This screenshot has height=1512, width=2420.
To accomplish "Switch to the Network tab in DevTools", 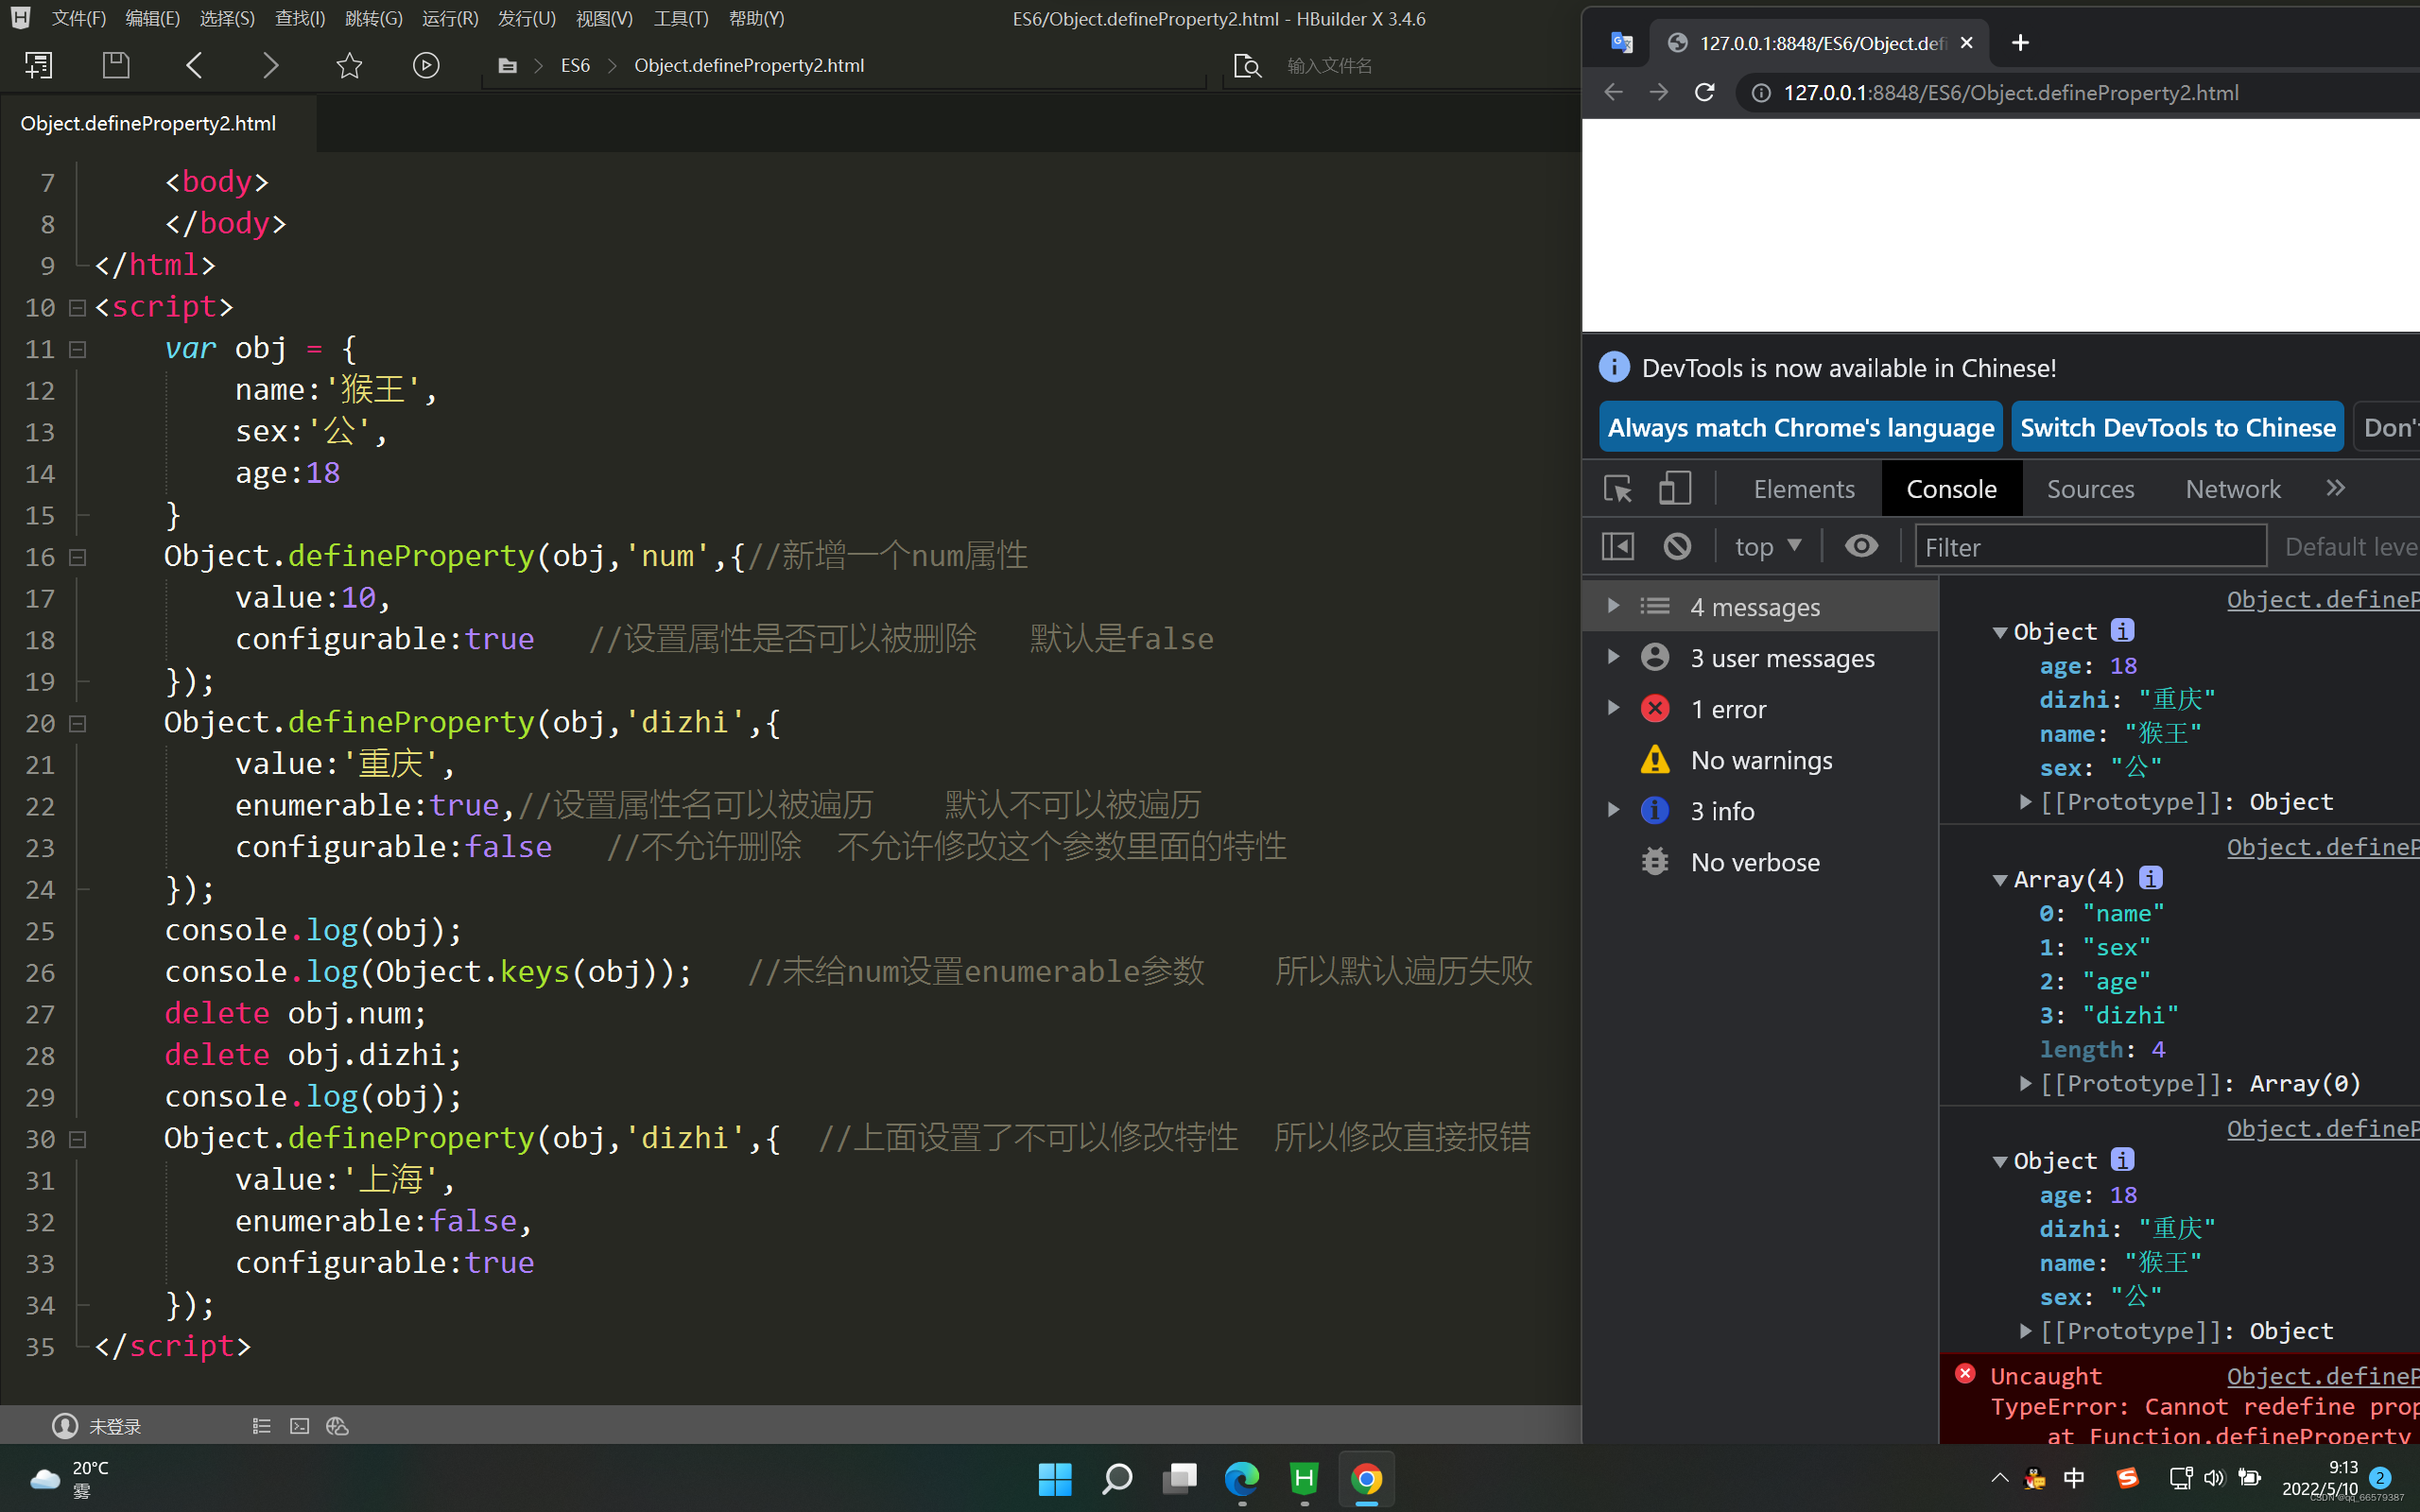I will pyautogui.click(x=2232, y=488).
